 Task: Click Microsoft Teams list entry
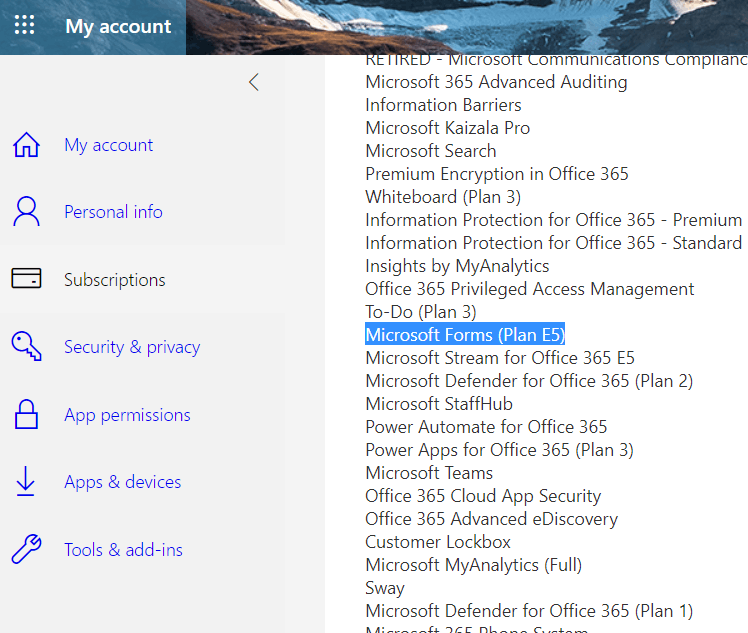[x=429, y=473]
